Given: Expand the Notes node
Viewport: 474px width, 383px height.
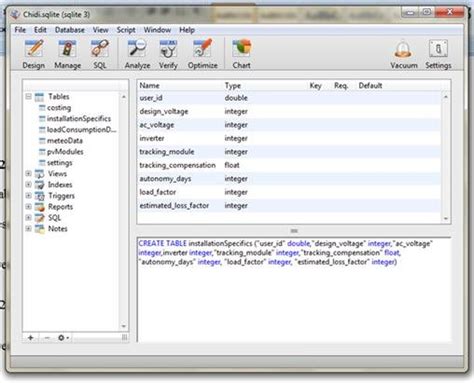Looking at the screenshot, I should pos(28,228).
